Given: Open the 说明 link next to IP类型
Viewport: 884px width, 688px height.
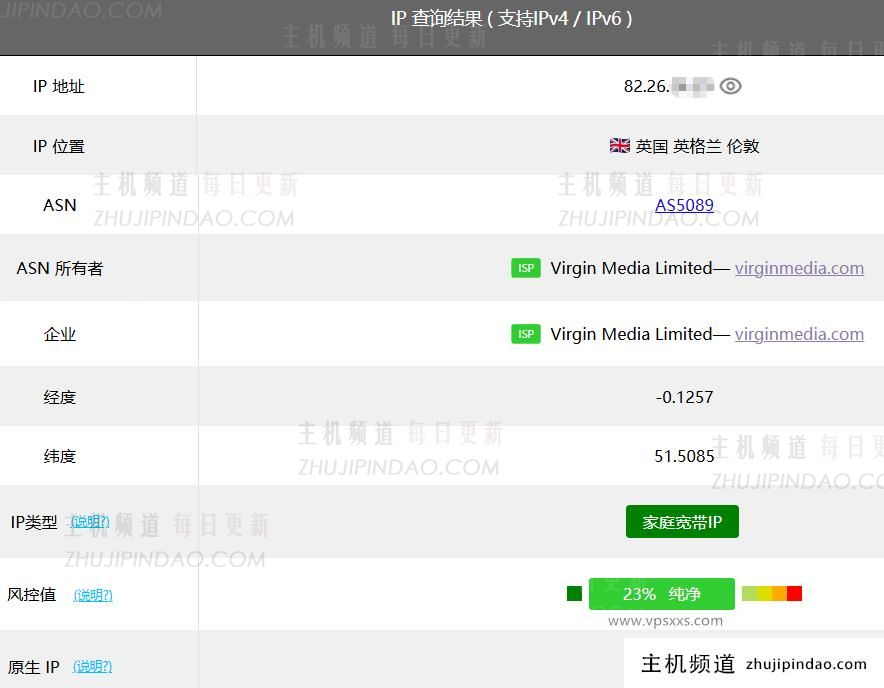Looking at the screenshot, I should click(90, 521).
